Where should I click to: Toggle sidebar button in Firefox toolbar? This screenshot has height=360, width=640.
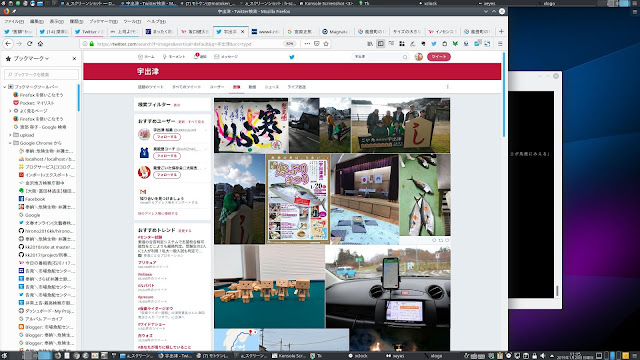click(x=380, y=44)
